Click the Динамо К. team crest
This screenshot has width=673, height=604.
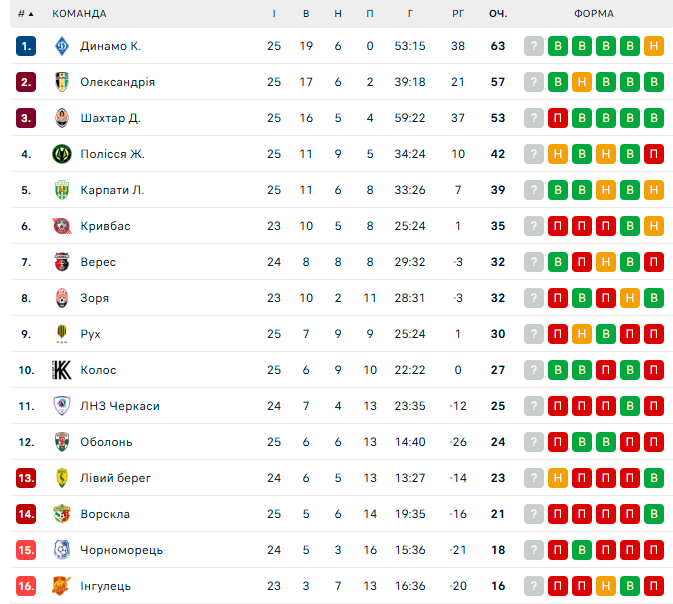tap(62, 46)
